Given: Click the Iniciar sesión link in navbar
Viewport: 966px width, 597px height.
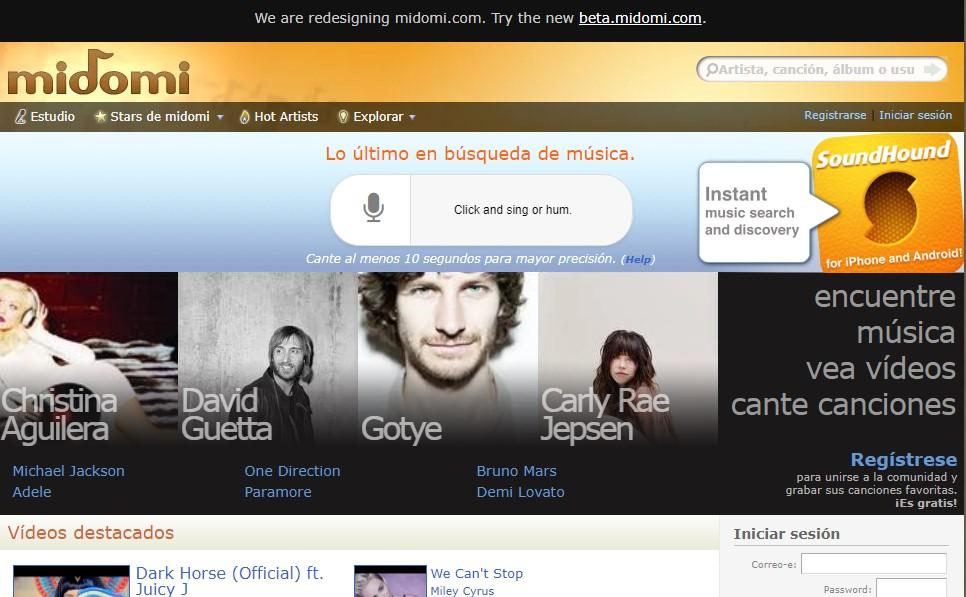Looking at the screenshot, I should coord(915,116).
